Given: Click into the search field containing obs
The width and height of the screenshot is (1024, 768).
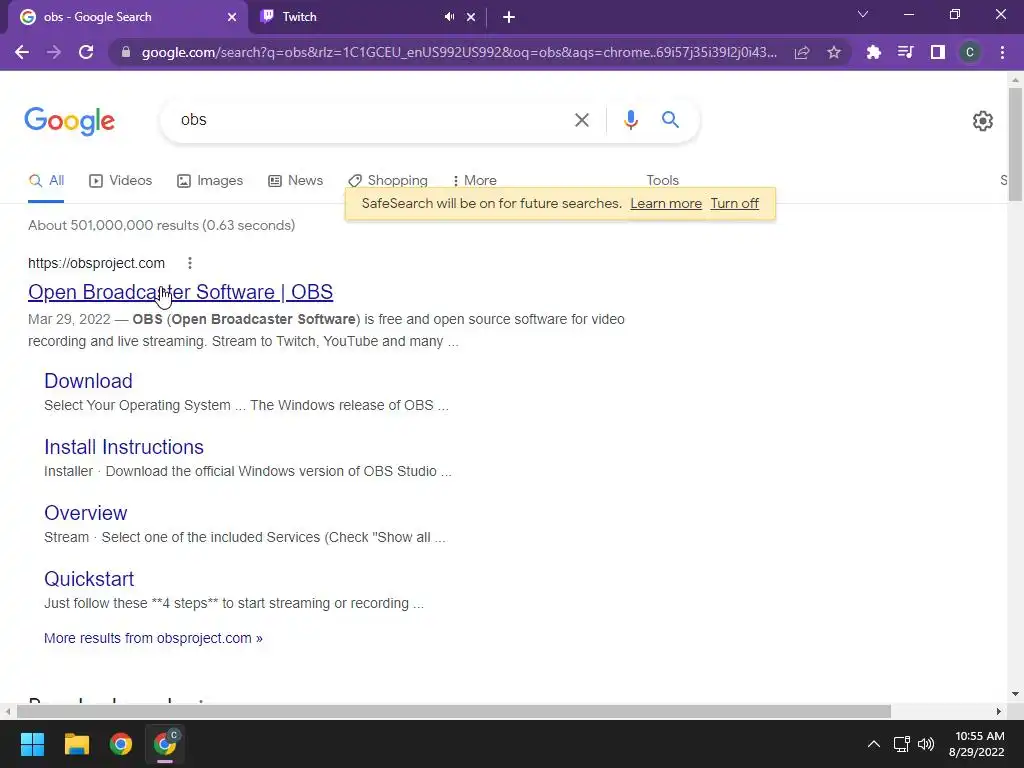Looking at the screenshot, I should [x=372, y=120].
